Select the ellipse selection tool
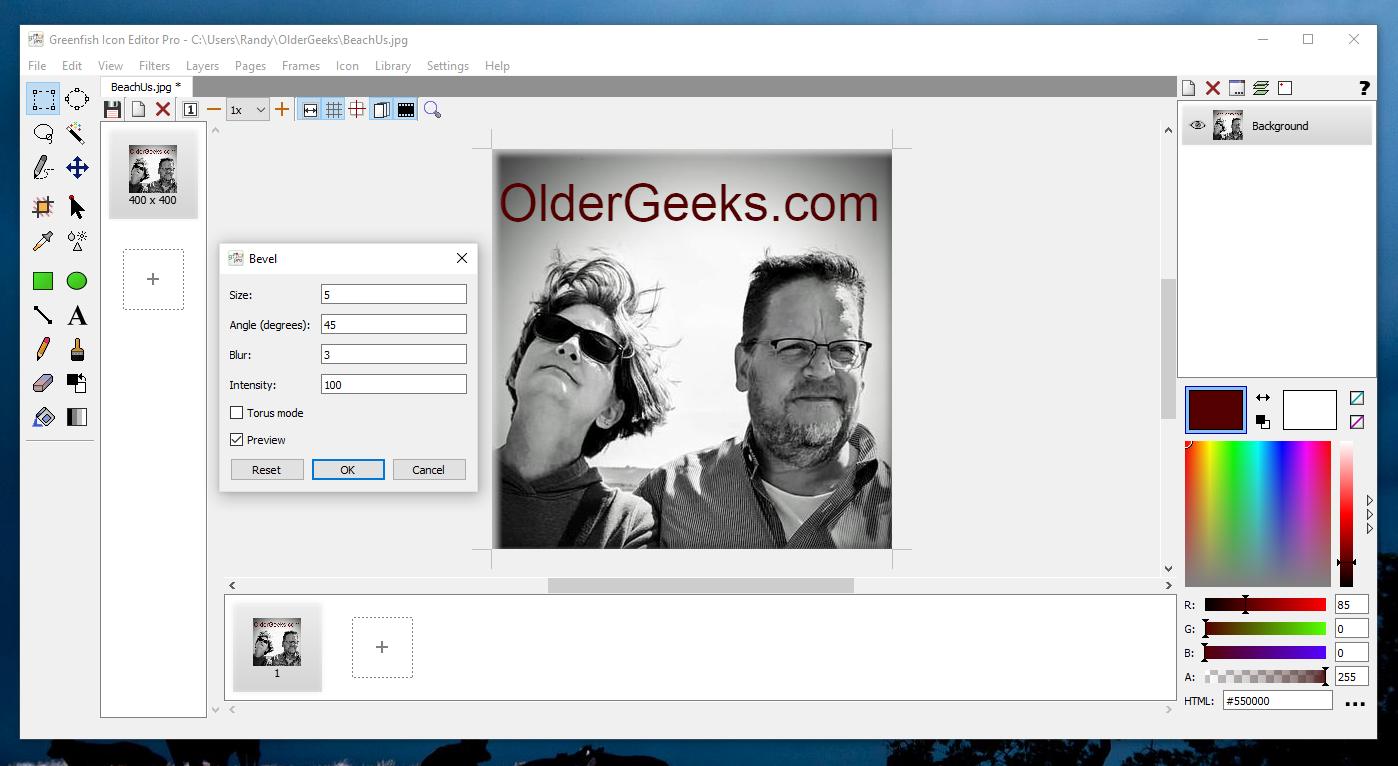This screenshot has height=766, width=1398. click(77, 99)
